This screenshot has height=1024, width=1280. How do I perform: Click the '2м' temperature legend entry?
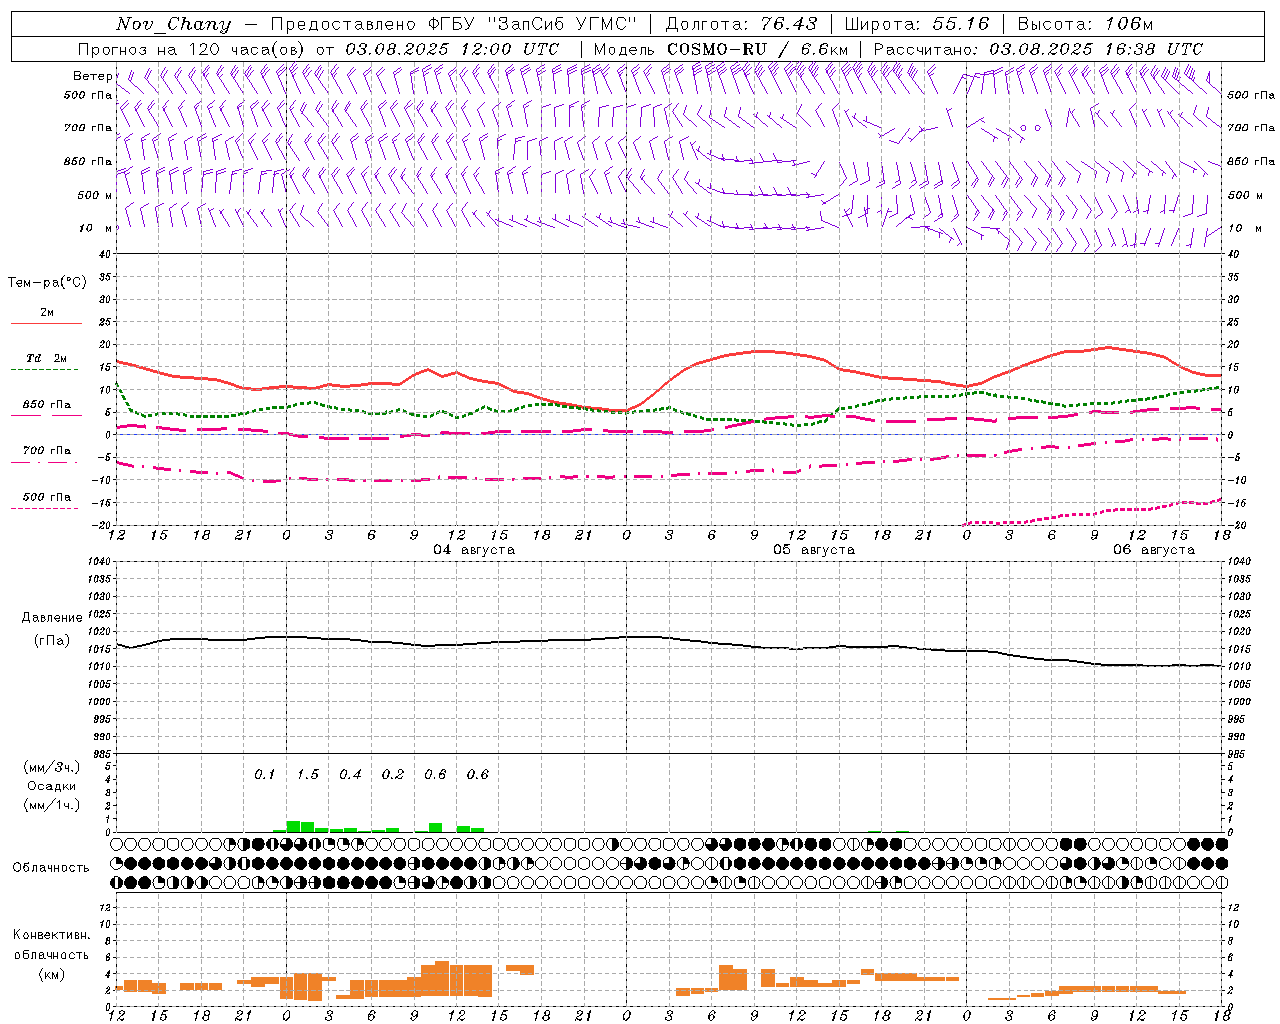47,312
